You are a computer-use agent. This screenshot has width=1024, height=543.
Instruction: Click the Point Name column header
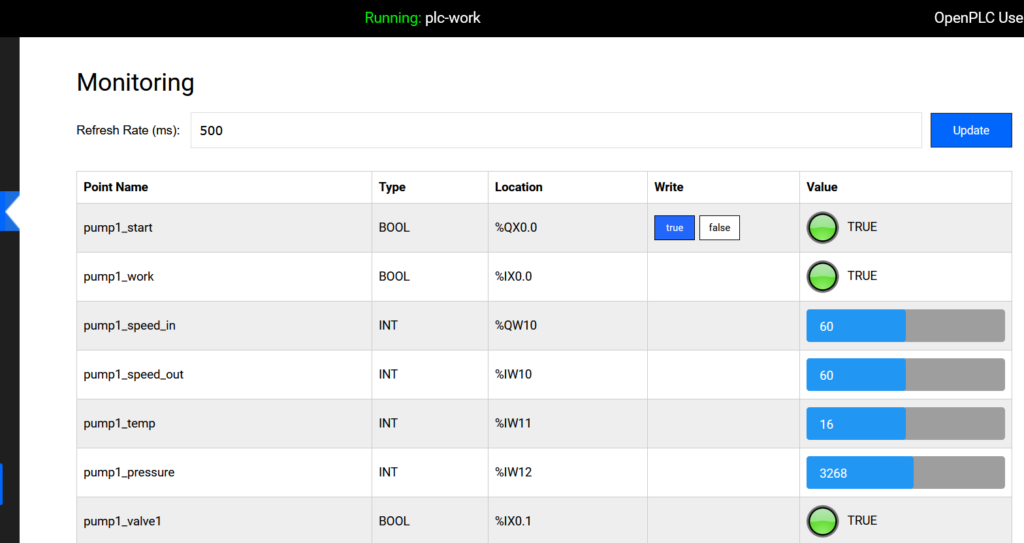116,187
